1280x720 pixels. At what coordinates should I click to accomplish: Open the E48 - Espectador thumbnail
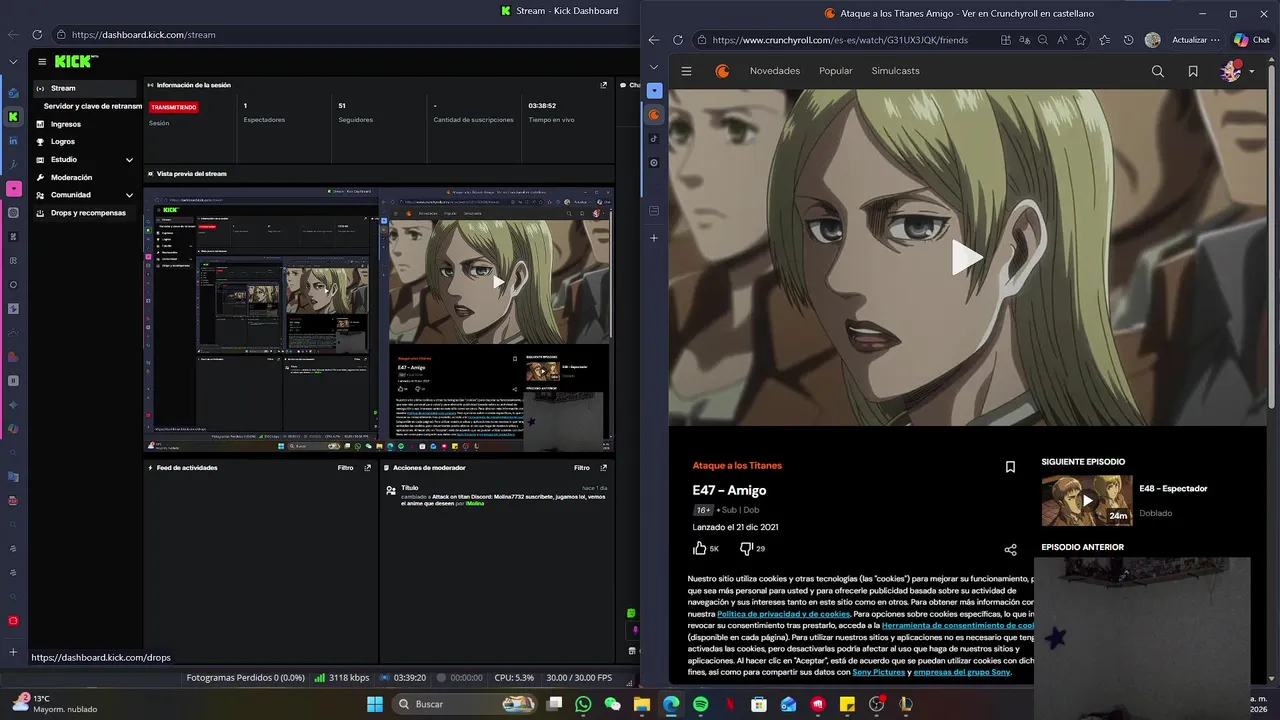pos(1087,500)
